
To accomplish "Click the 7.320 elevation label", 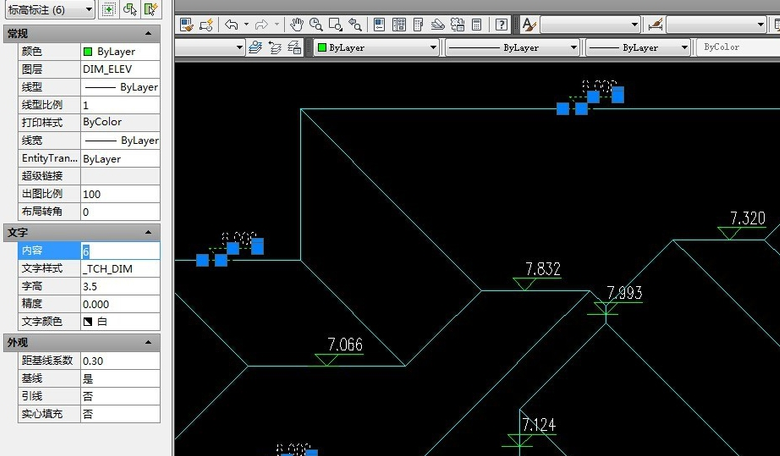I will point(748,218).
